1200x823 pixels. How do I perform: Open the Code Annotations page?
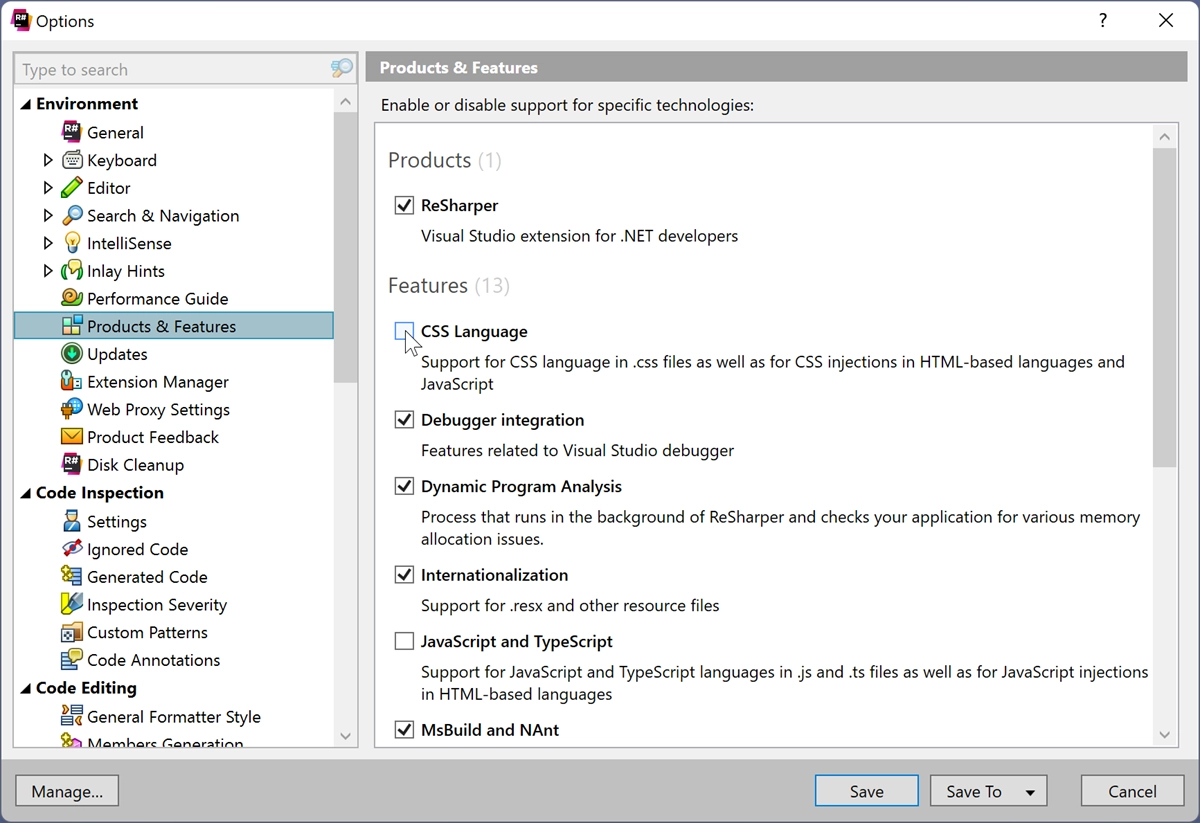(153, 660)
